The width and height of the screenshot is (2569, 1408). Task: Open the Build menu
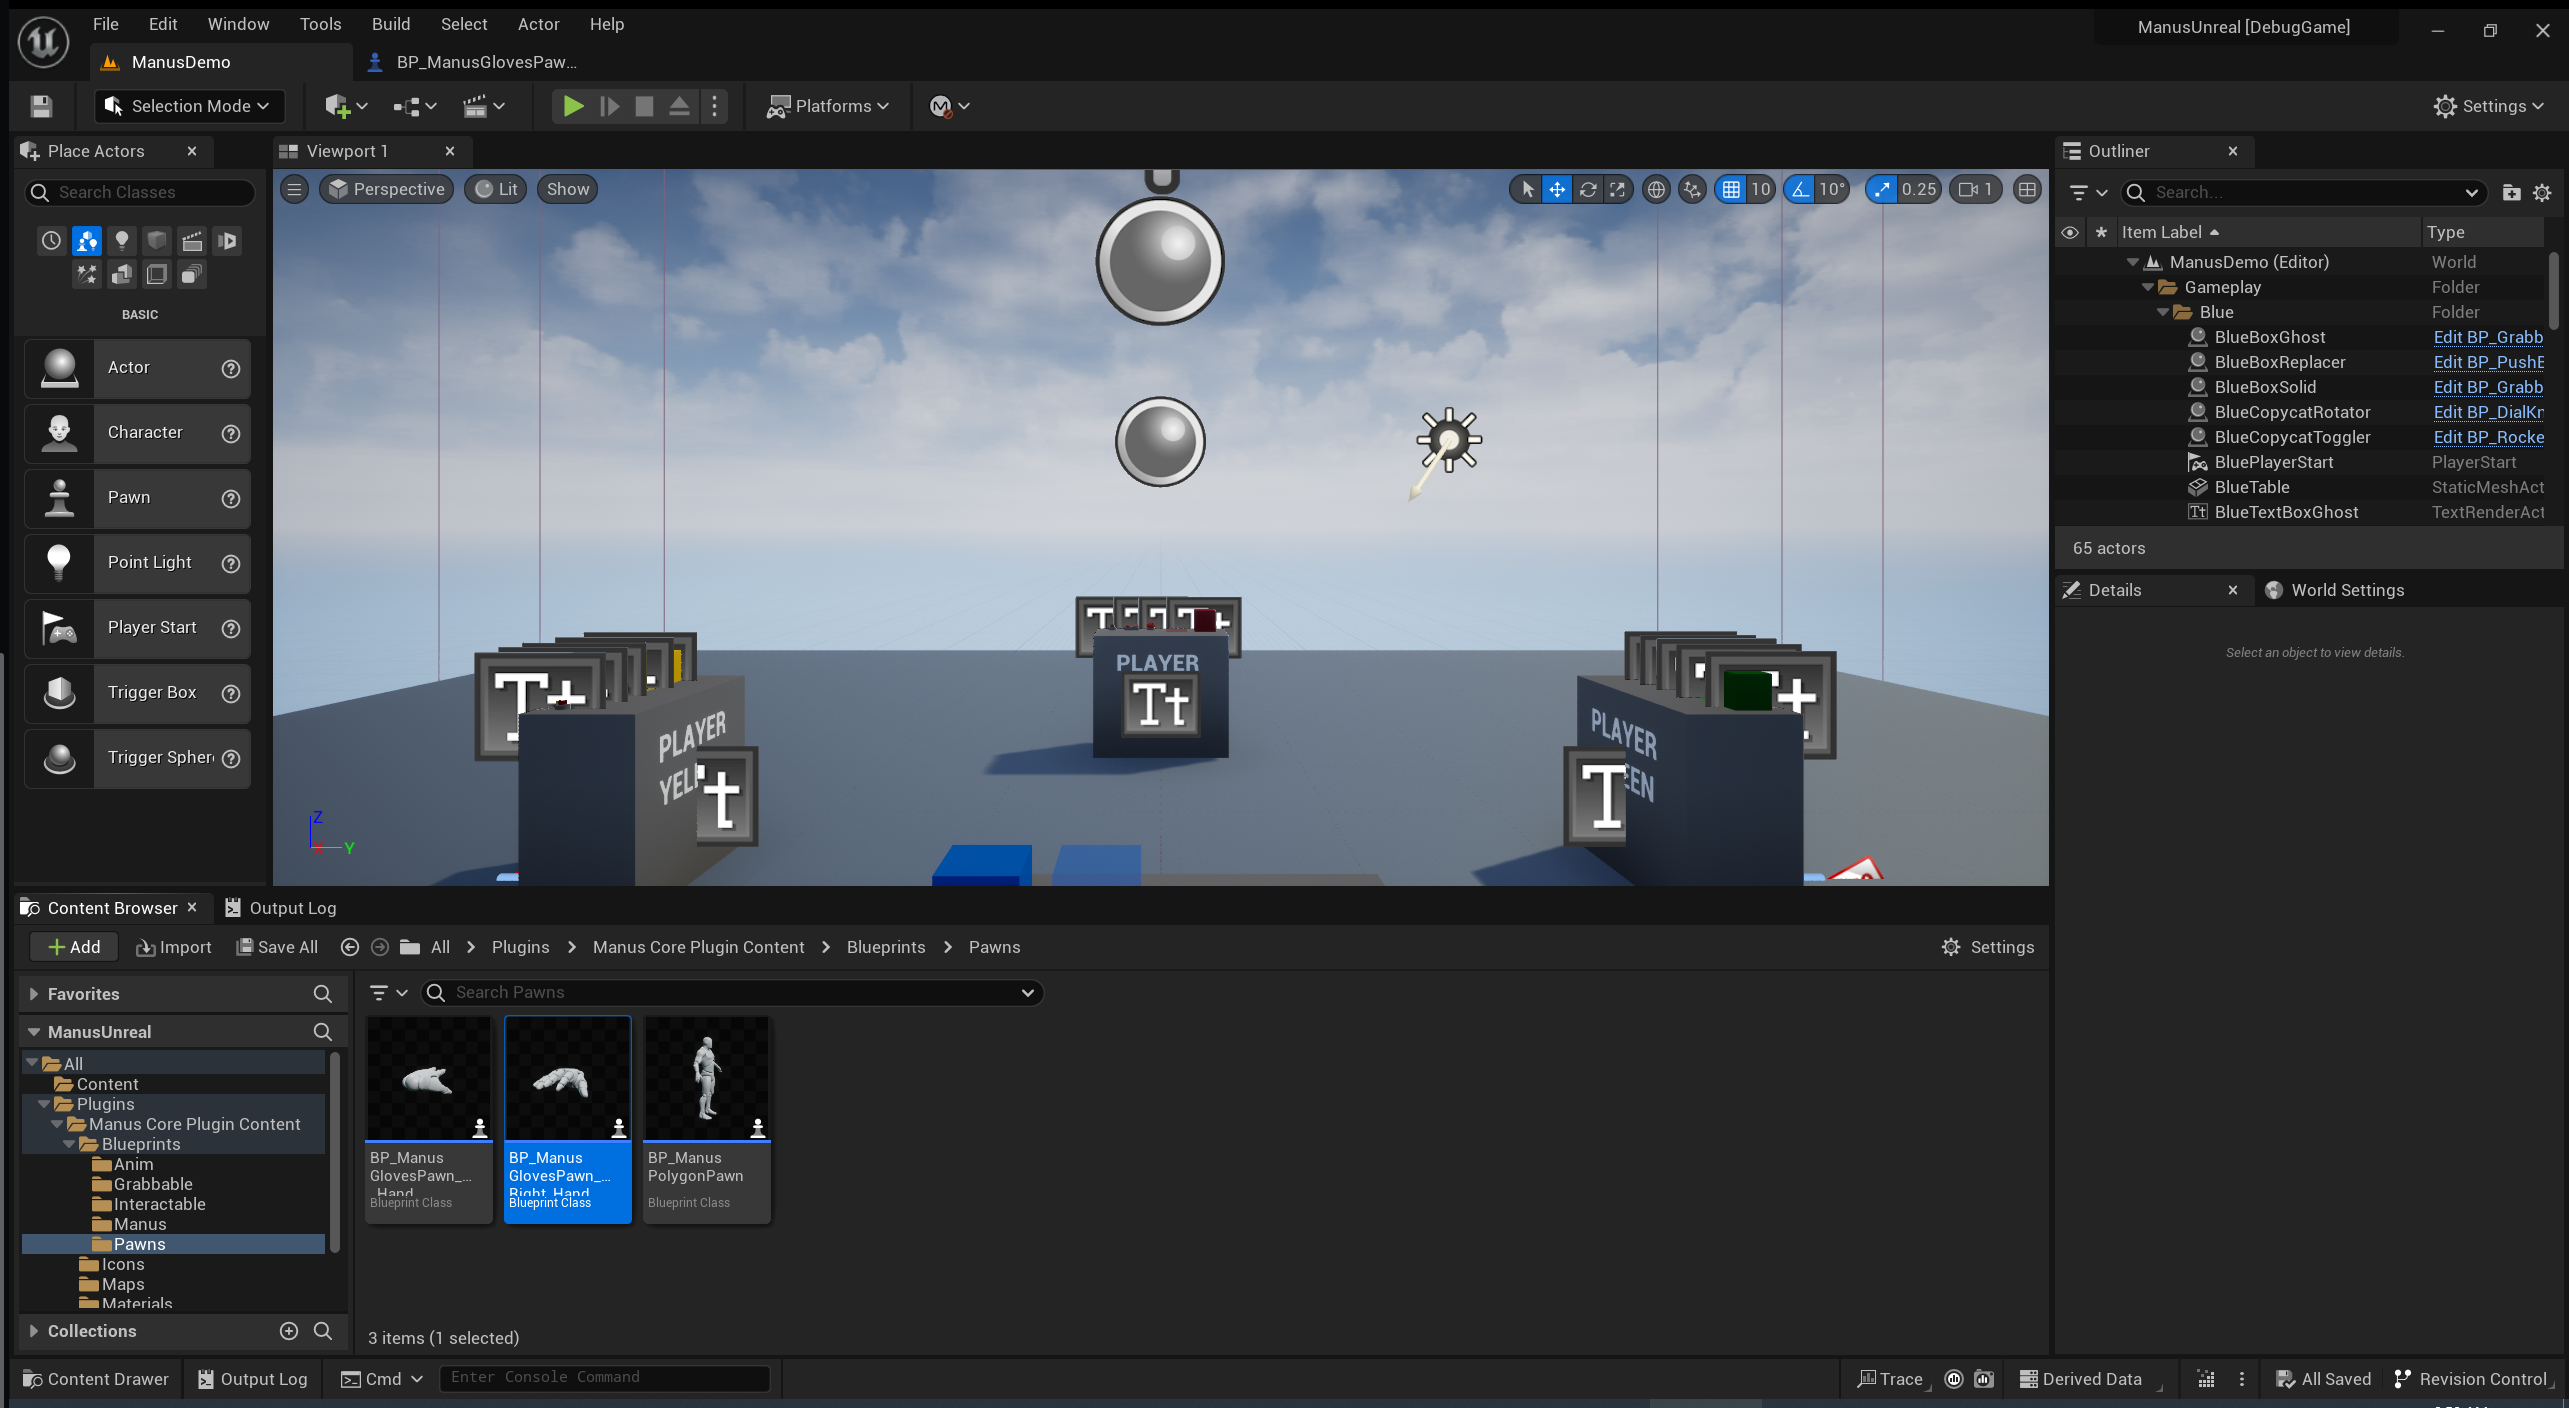[390, 24]
